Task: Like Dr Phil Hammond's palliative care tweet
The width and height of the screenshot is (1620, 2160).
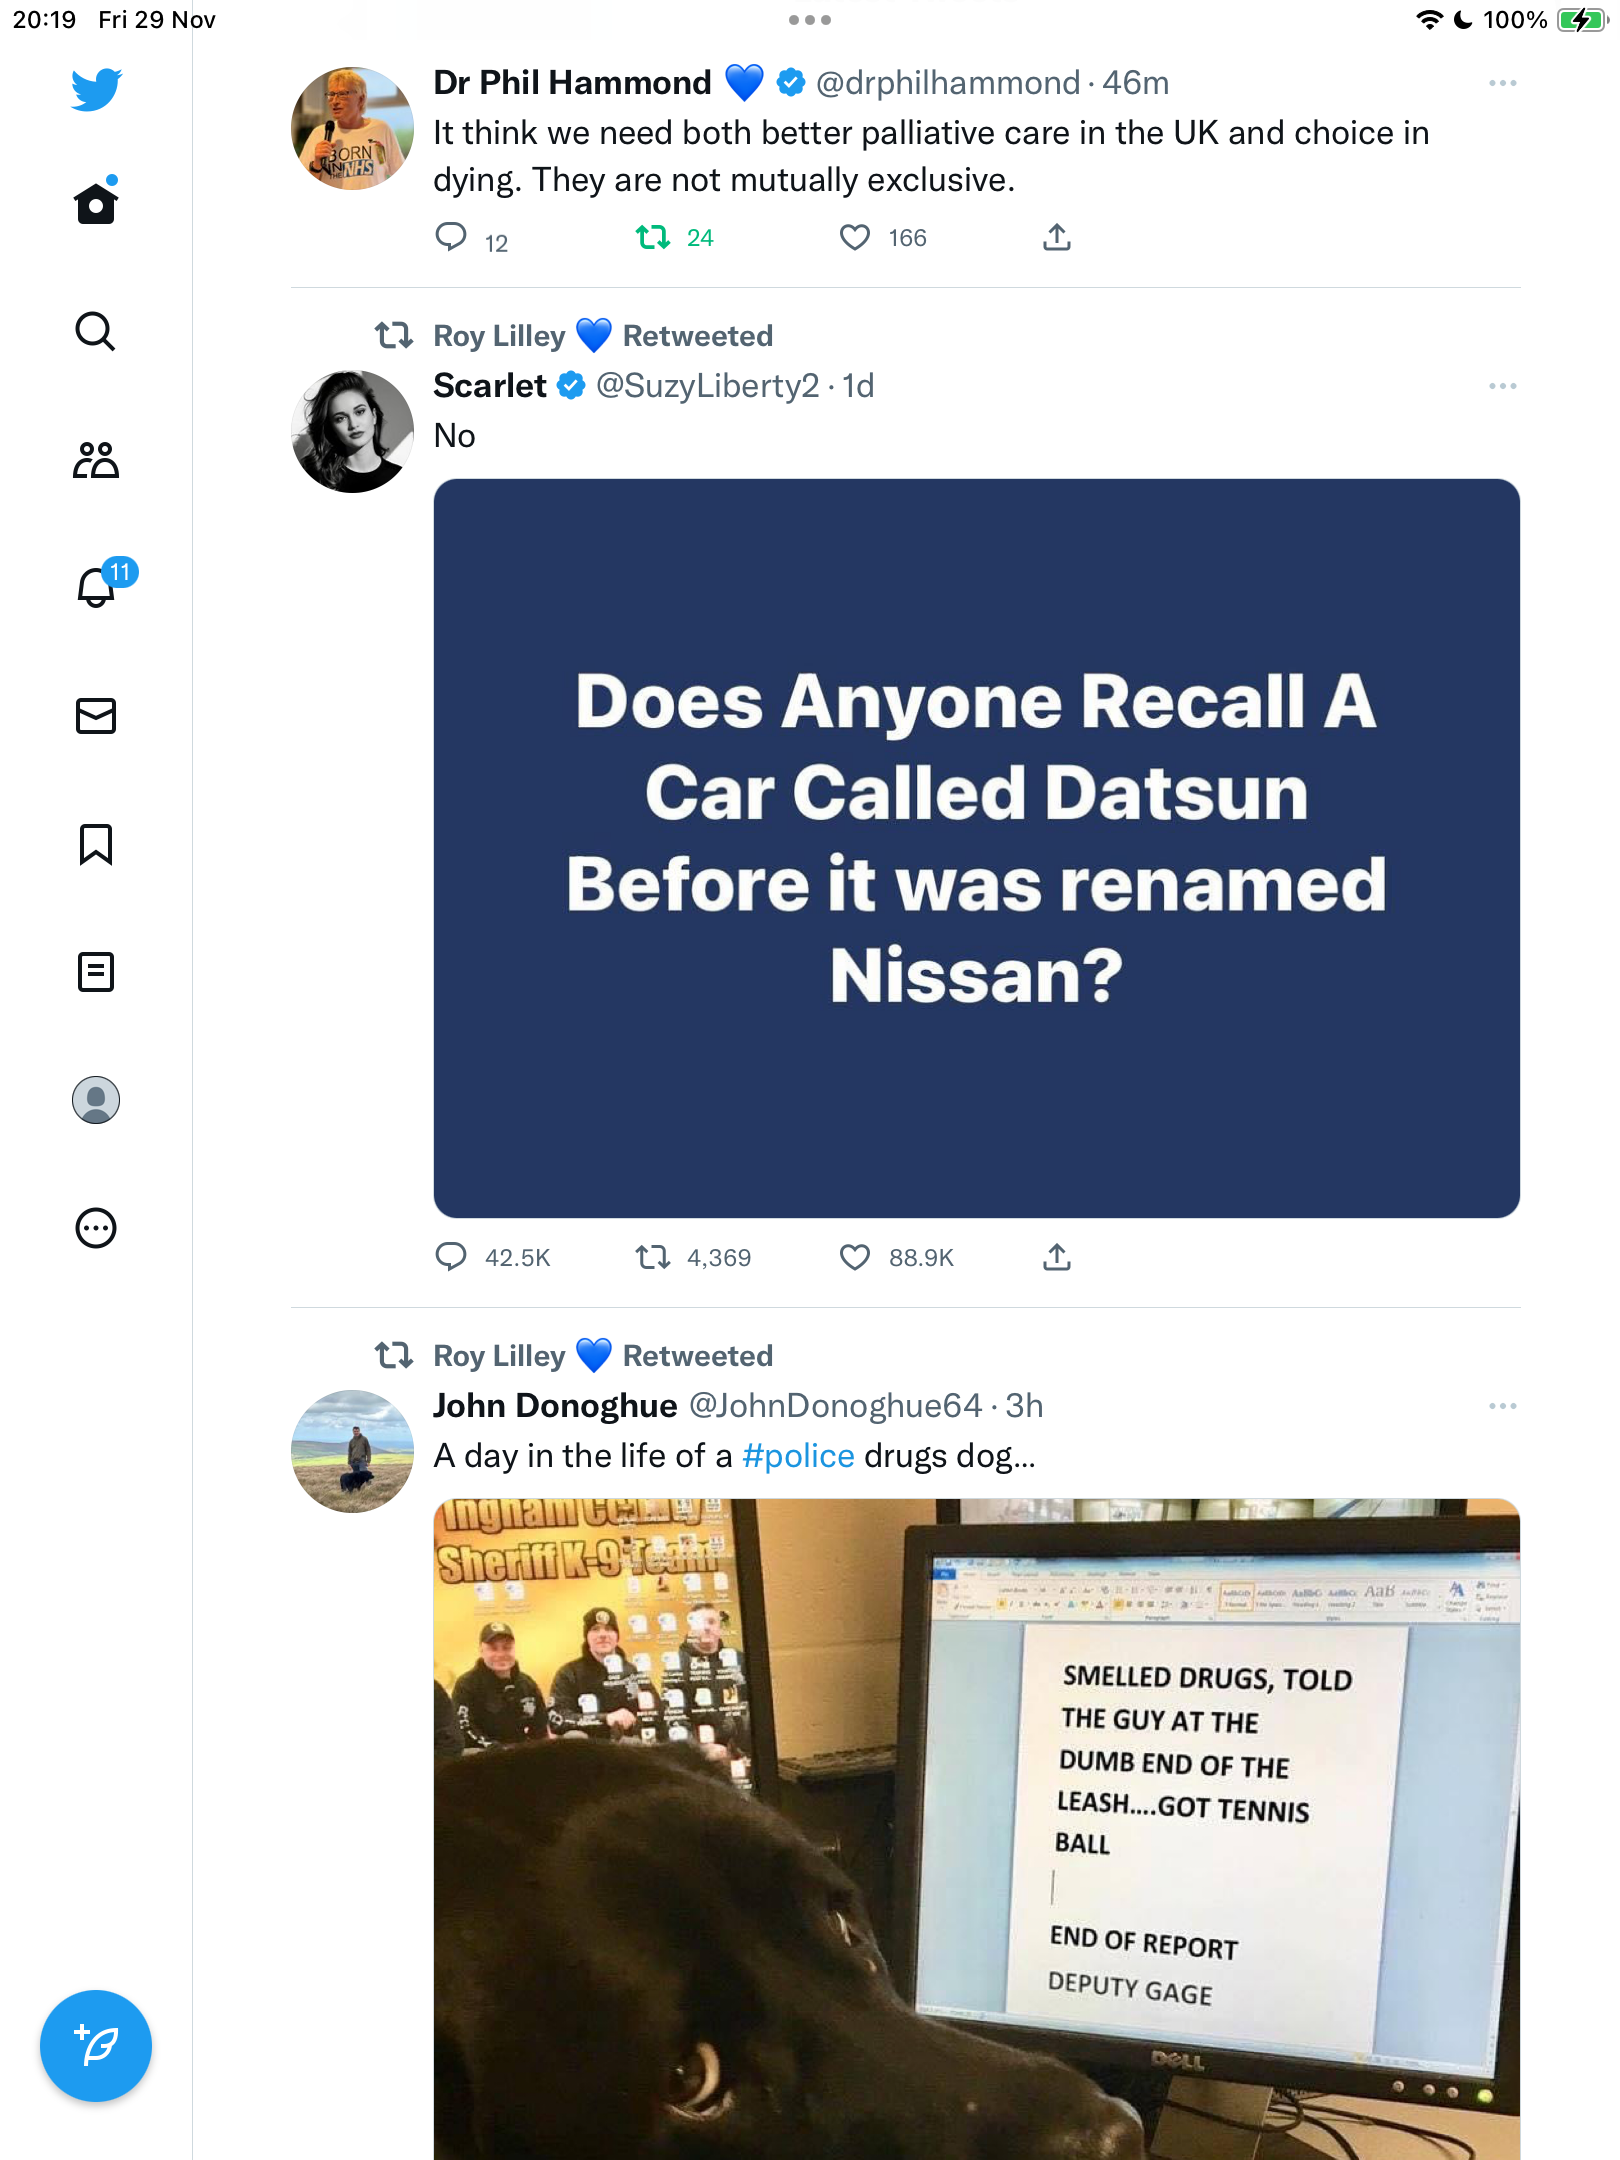Action: (855, 237)
